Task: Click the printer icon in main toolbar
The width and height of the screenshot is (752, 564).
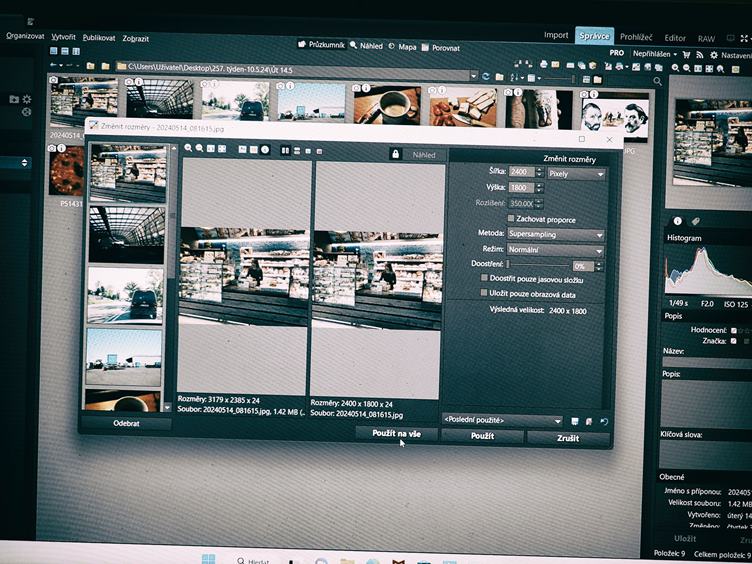Action: point(543,64)
